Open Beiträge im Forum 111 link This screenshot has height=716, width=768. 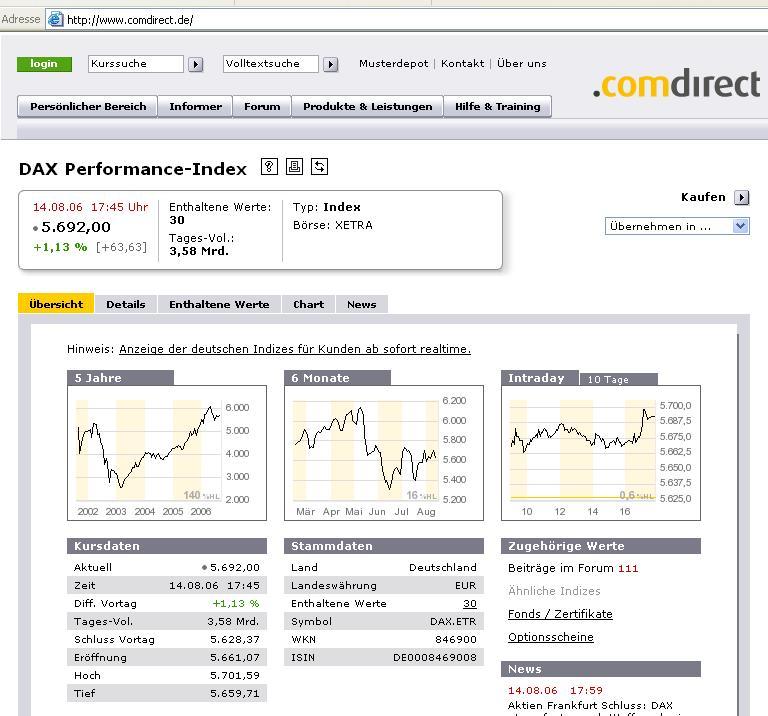[573, 568]
